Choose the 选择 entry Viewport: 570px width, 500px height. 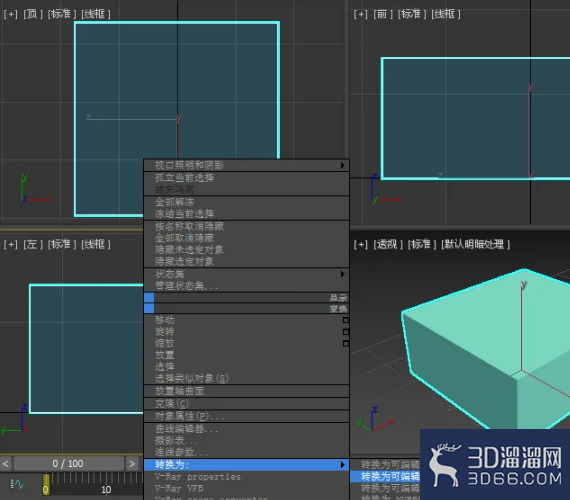246,367
